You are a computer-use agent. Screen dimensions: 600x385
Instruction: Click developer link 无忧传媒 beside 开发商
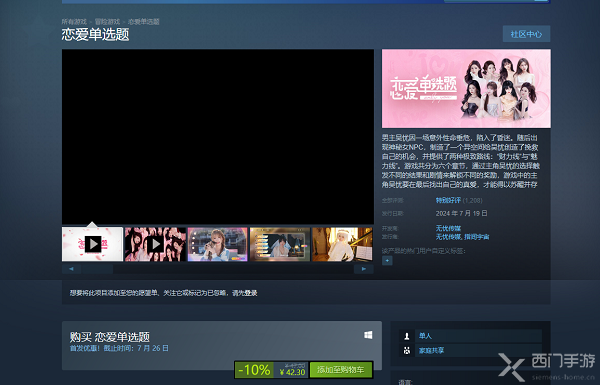[x=448, y=228]
